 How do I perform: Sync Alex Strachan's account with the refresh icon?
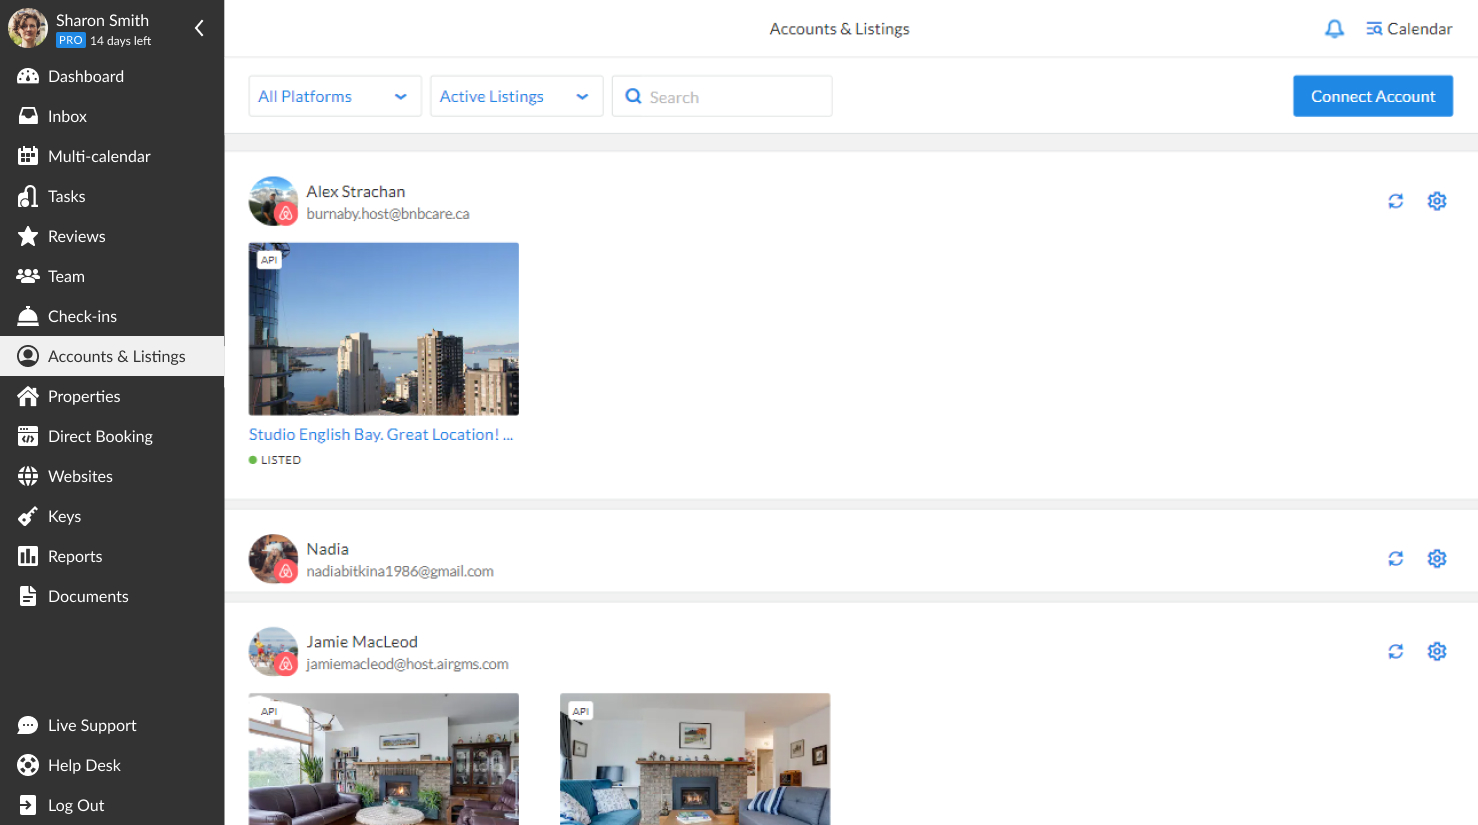1396,201
